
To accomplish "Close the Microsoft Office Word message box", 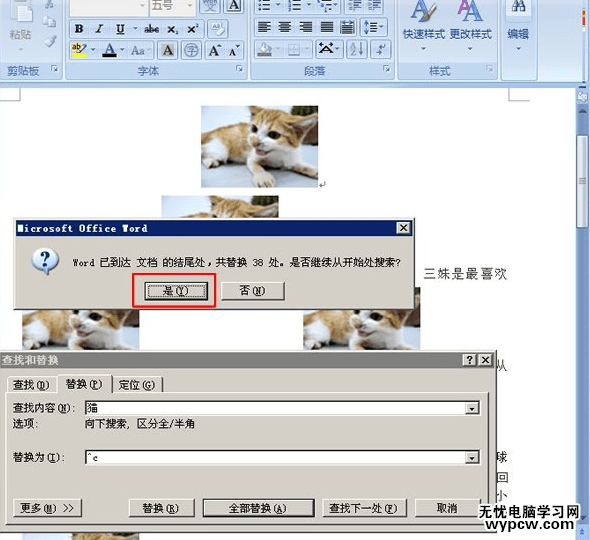I will pyautogui.click(x=403, y=228).
